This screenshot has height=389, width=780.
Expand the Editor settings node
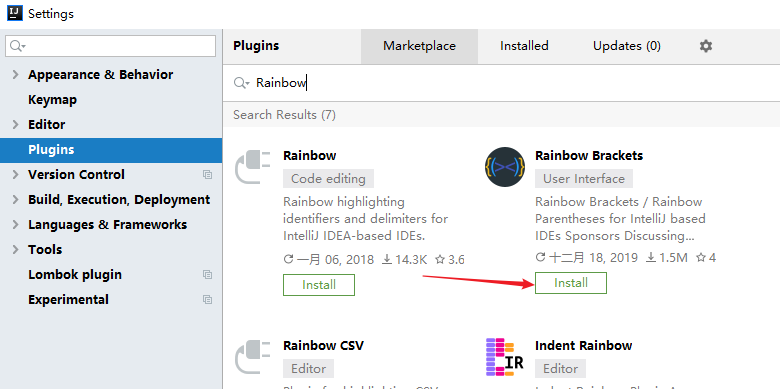pos(15,124)
